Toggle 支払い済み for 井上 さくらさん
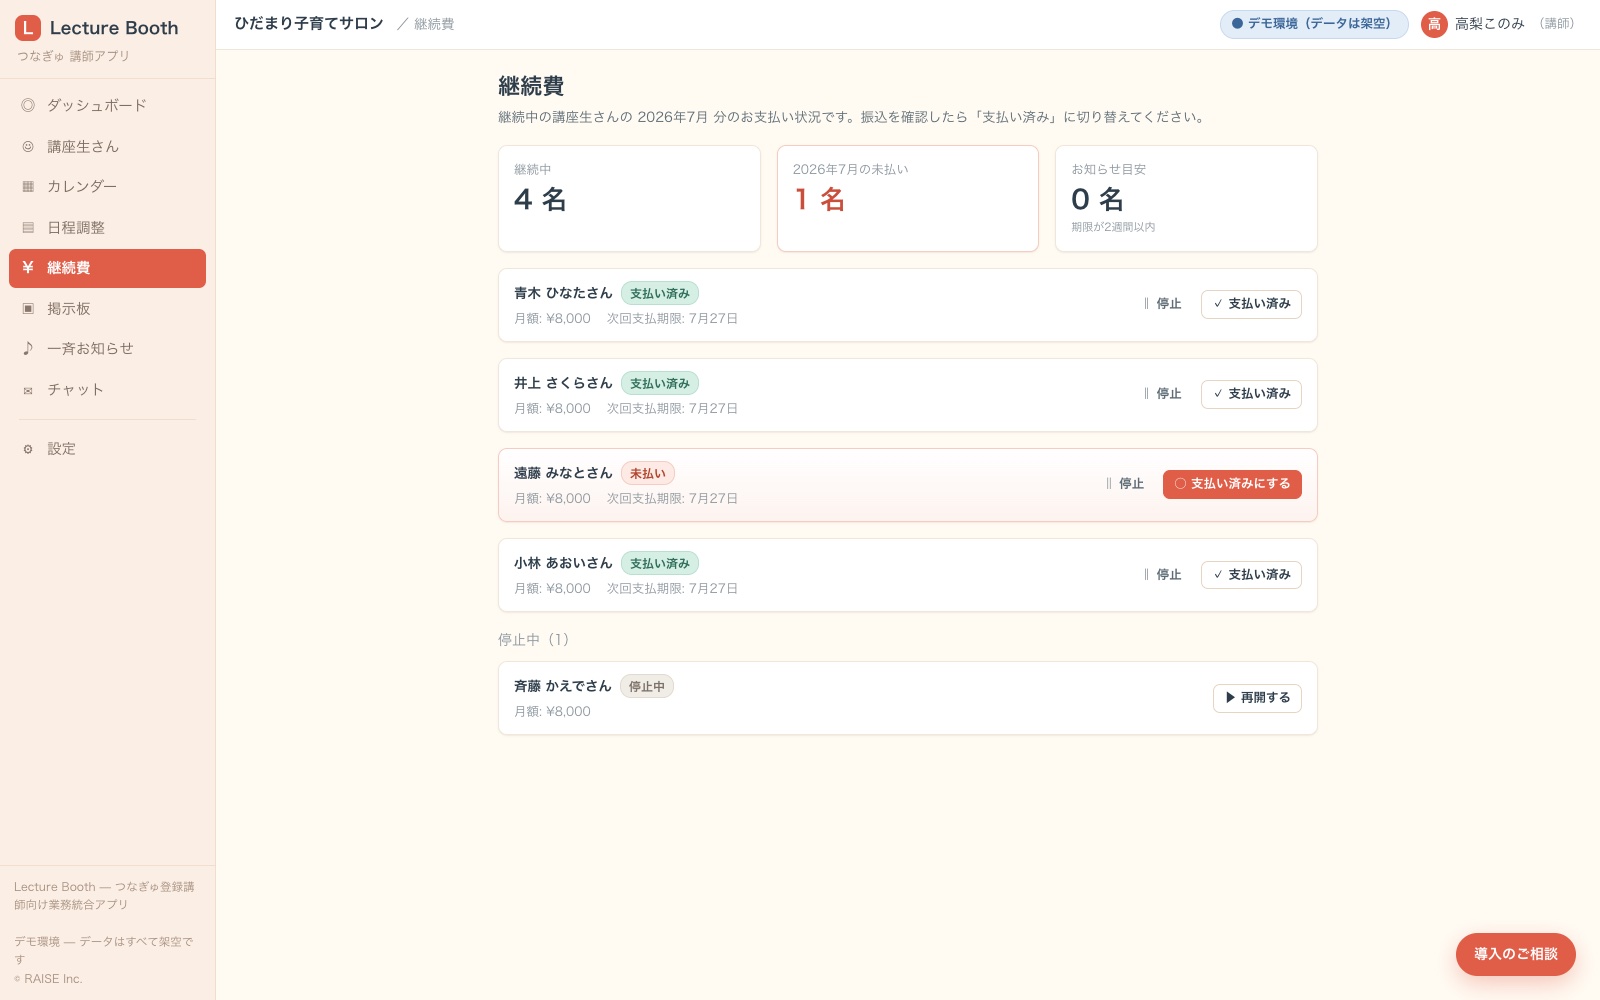This screenshot has height=1000, width=1600. 1251,394
